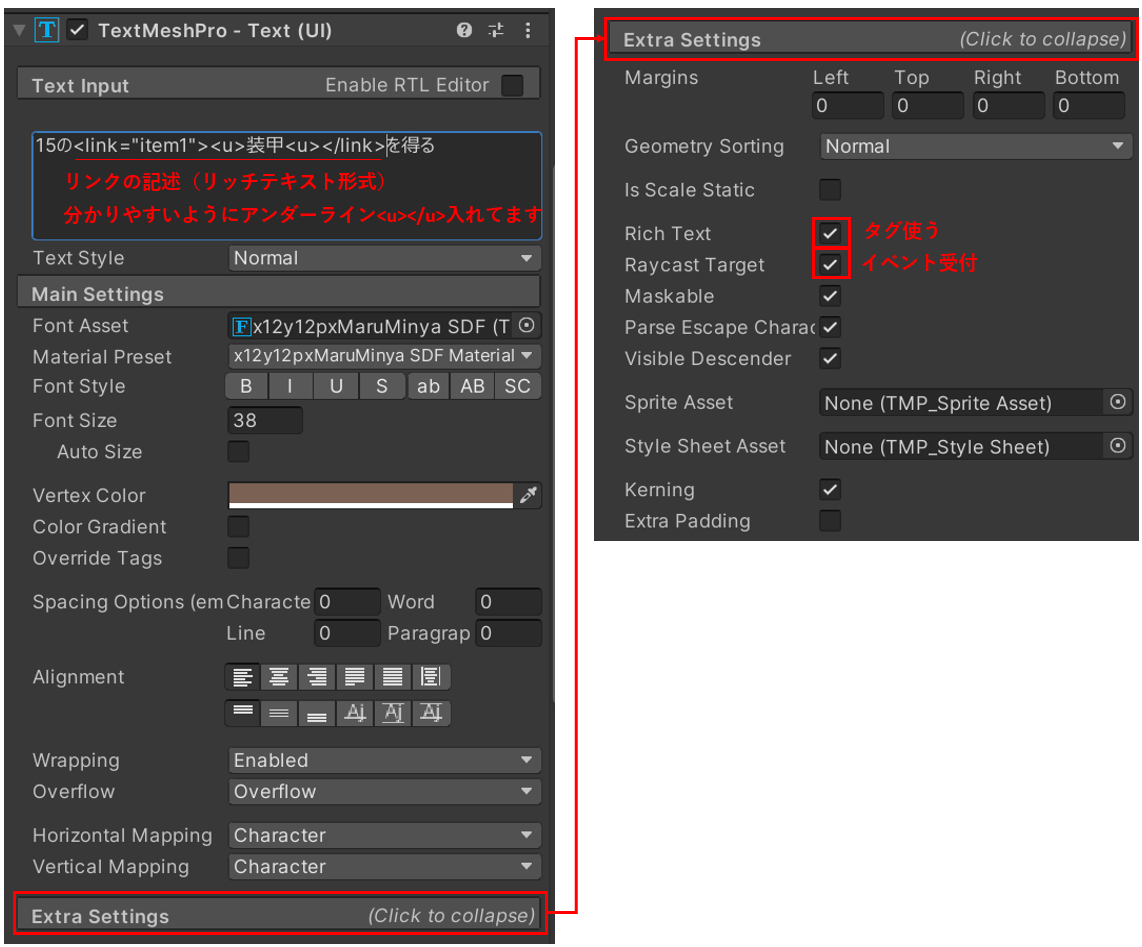Image resolution: width=1142 pixels, height=947 pixels.
Task: Apply strikethrough with the S font style icon
Action: pyautogui.click(x=381, y=386)
